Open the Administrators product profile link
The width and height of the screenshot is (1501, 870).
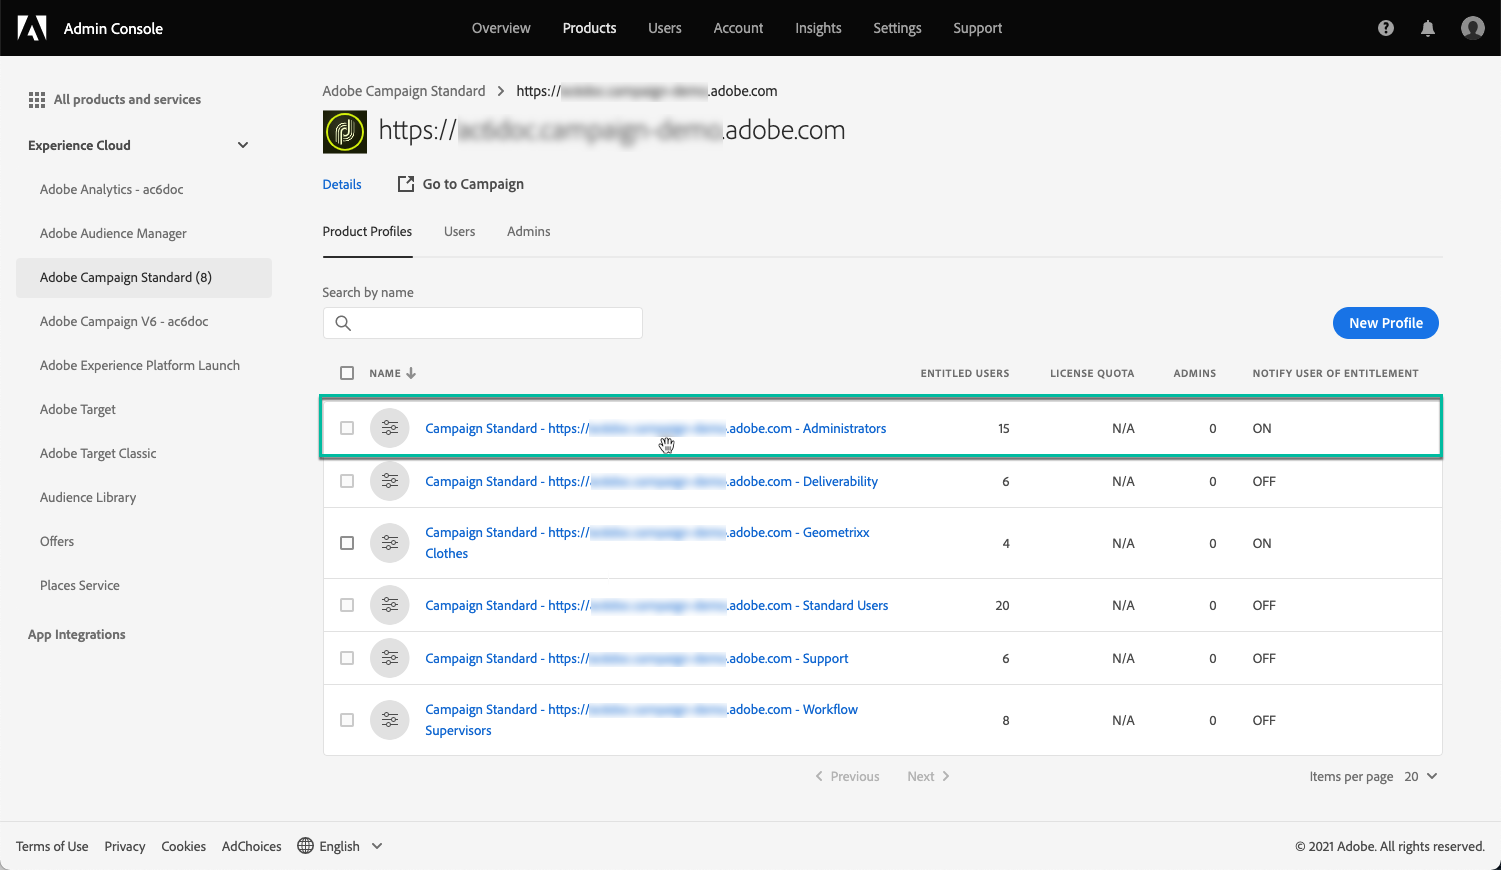click(656, 428)
